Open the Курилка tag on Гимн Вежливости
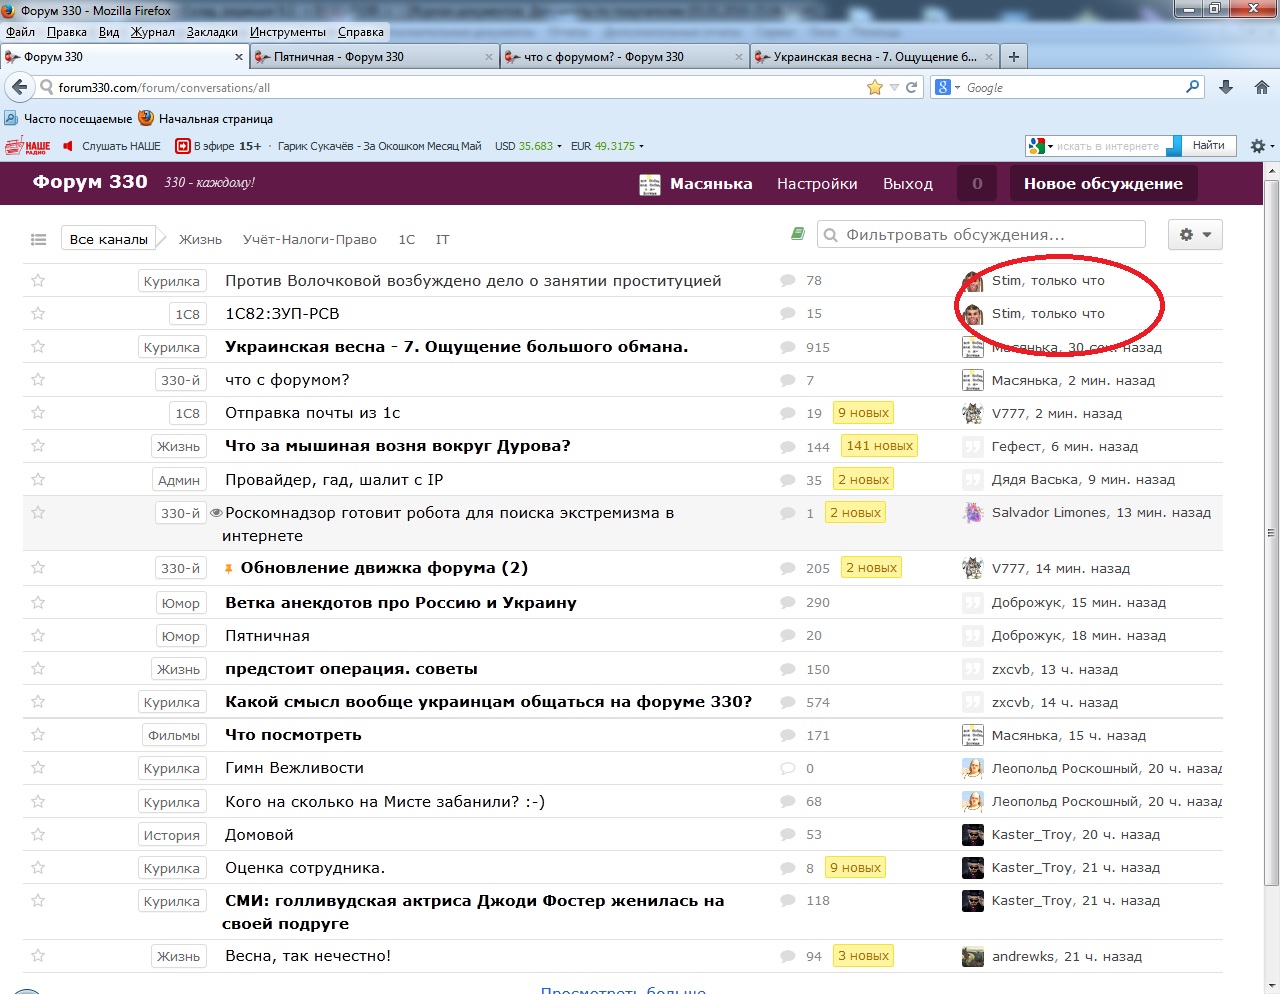This screenshot has height=994, width=1280. [x=171, y=768]
